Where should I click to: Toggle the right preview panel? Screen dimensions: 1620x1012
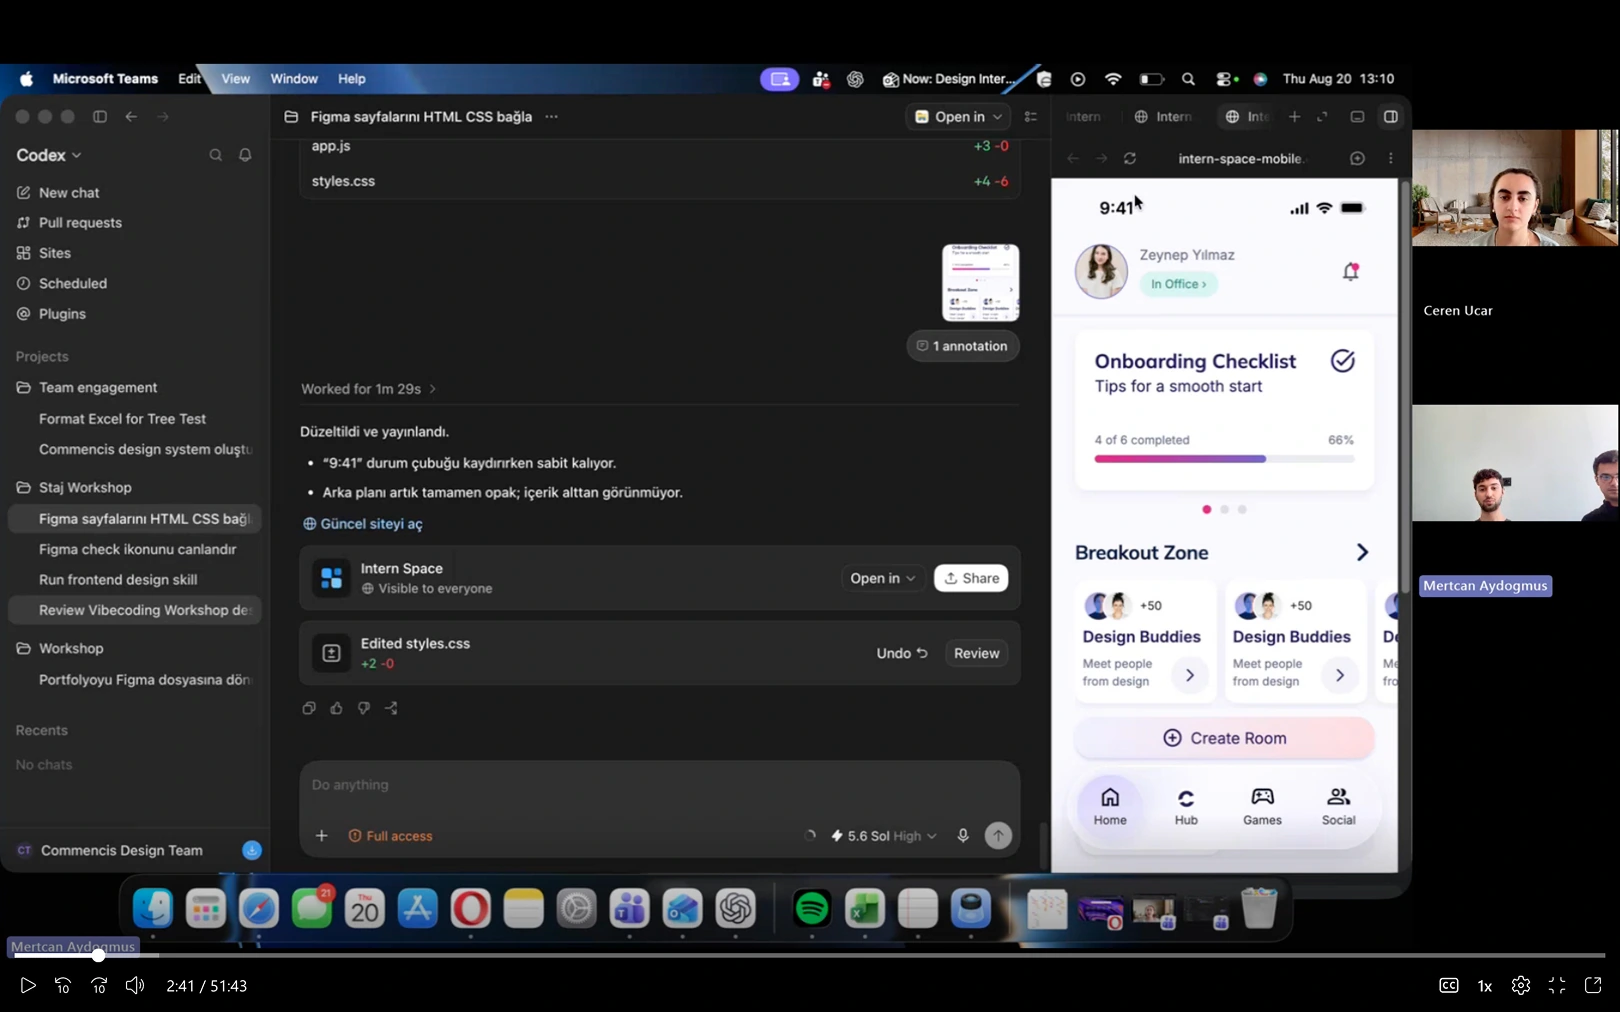(1390, 117)
